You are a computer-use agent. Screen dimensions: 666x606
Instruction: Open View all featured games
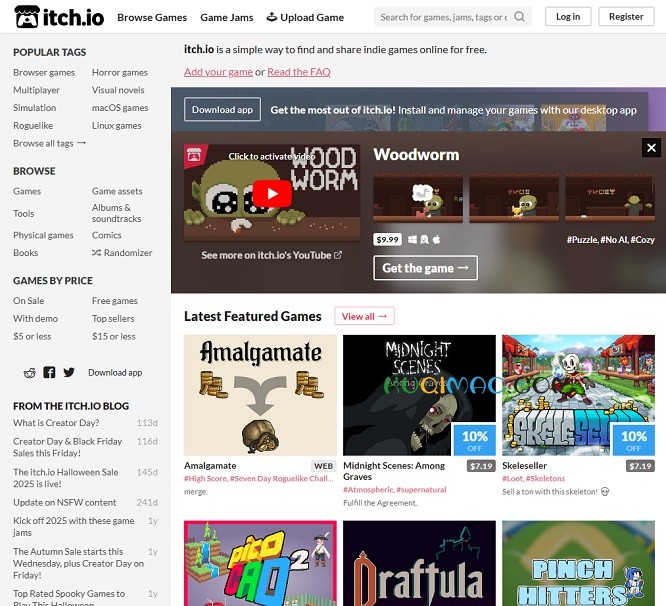(364, 316)
